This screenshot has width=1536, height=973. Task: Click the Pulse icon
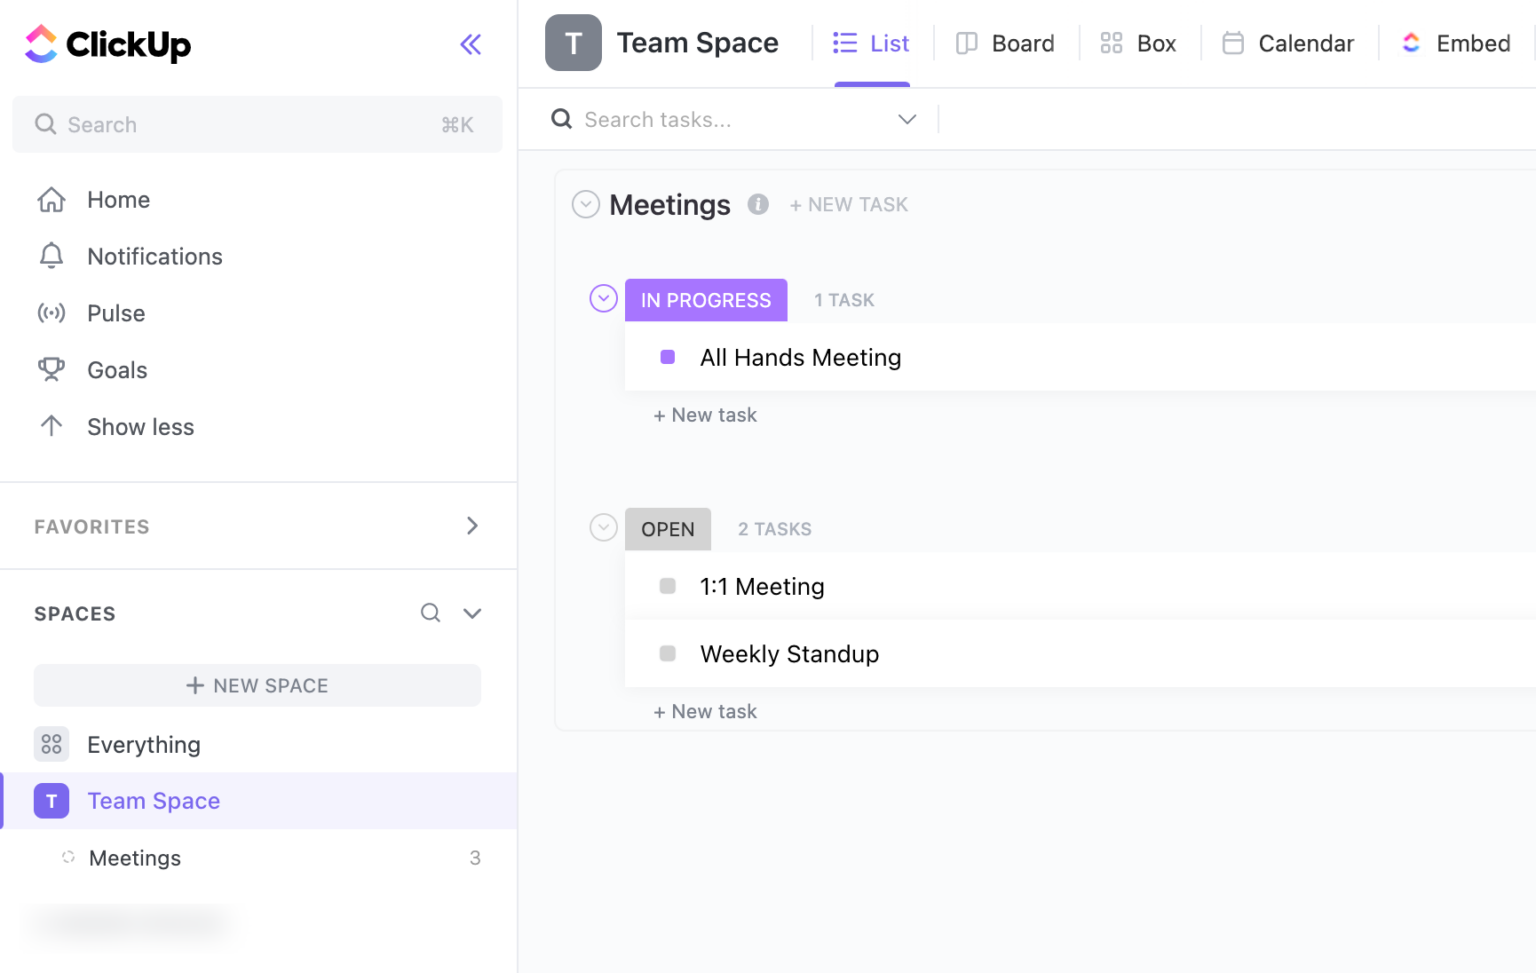click(x=51, y=313)
